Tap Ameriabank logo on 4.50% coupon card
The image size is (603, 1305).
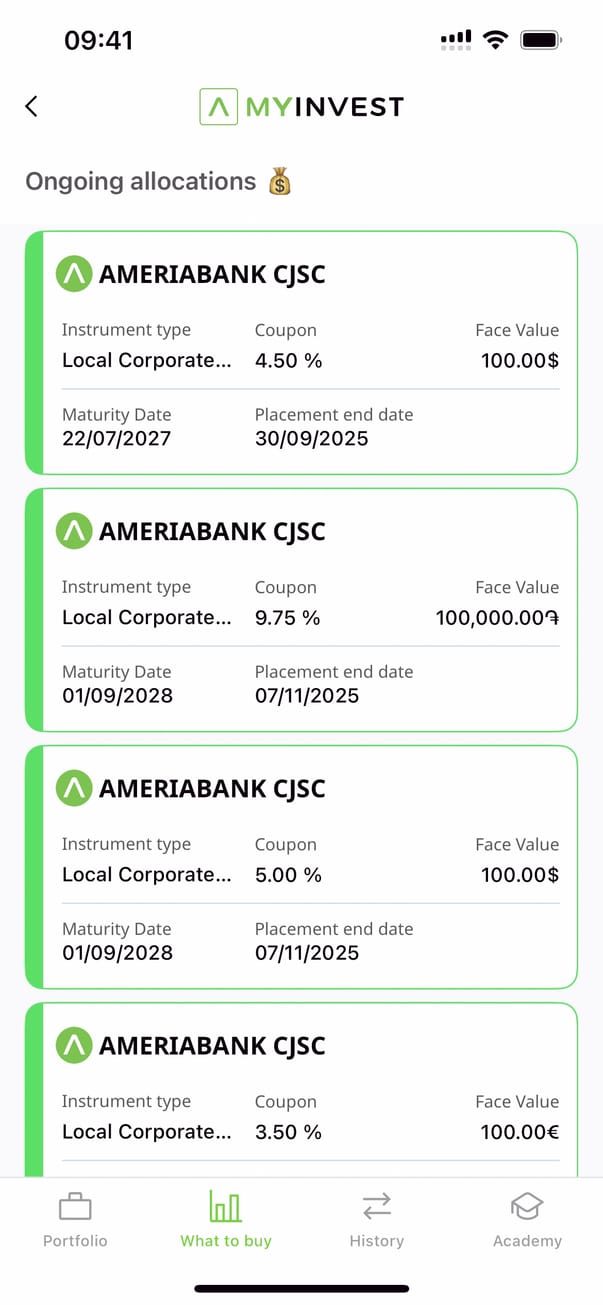[73, 274]
